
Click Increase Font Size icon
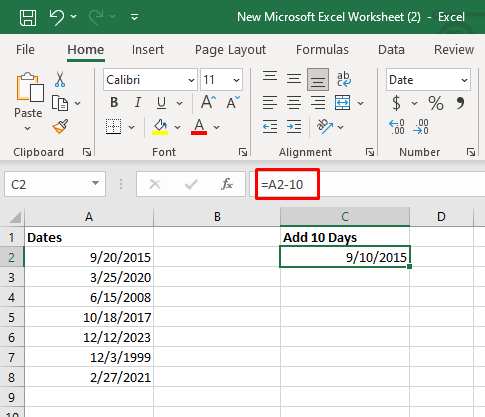[x=208, y=102]
